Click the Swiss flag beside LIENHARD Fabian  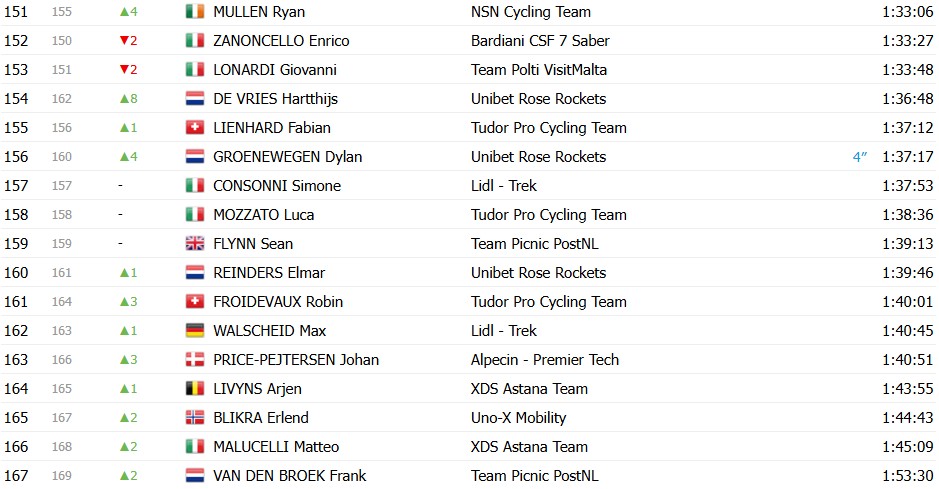(x=195, y=127)
